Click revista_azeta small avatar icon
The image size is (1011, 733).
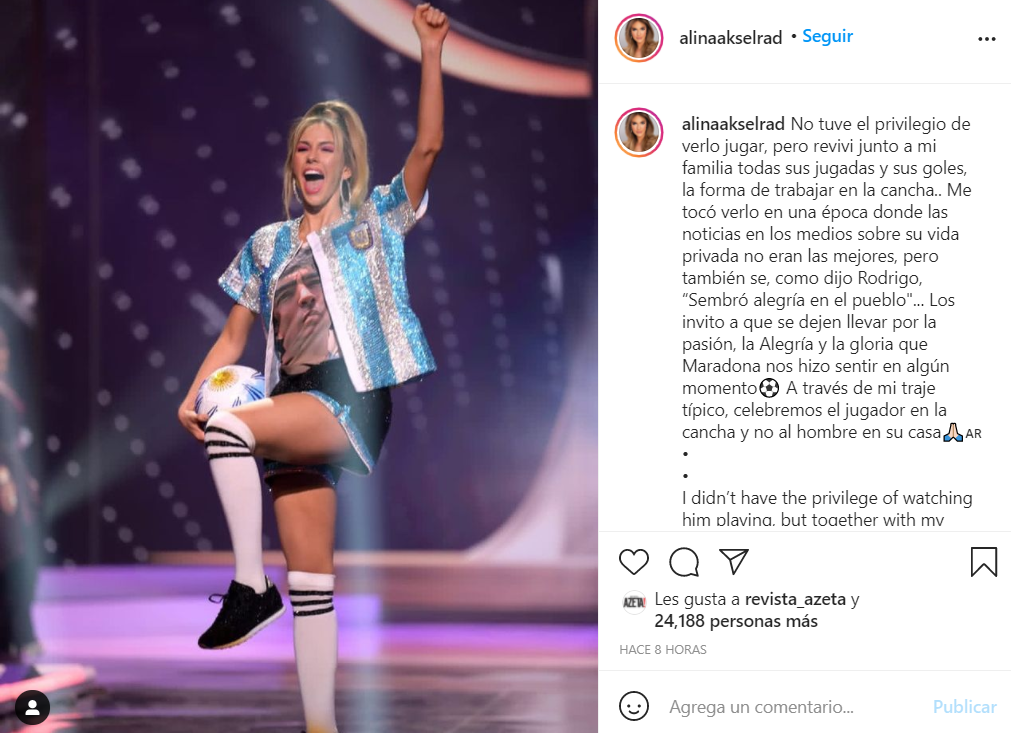click(634, 602)
